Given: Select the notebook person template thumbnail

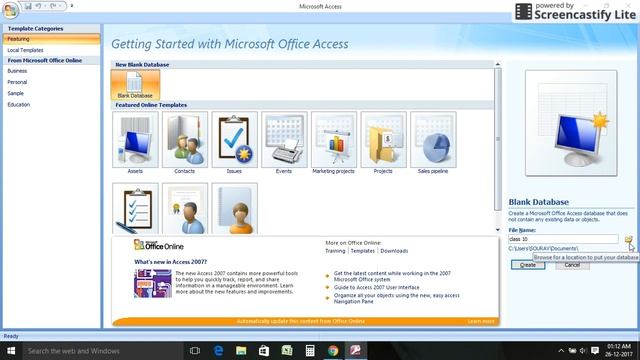Looking at the screenshot, I should pyautogui.click(x=234, y=209).
